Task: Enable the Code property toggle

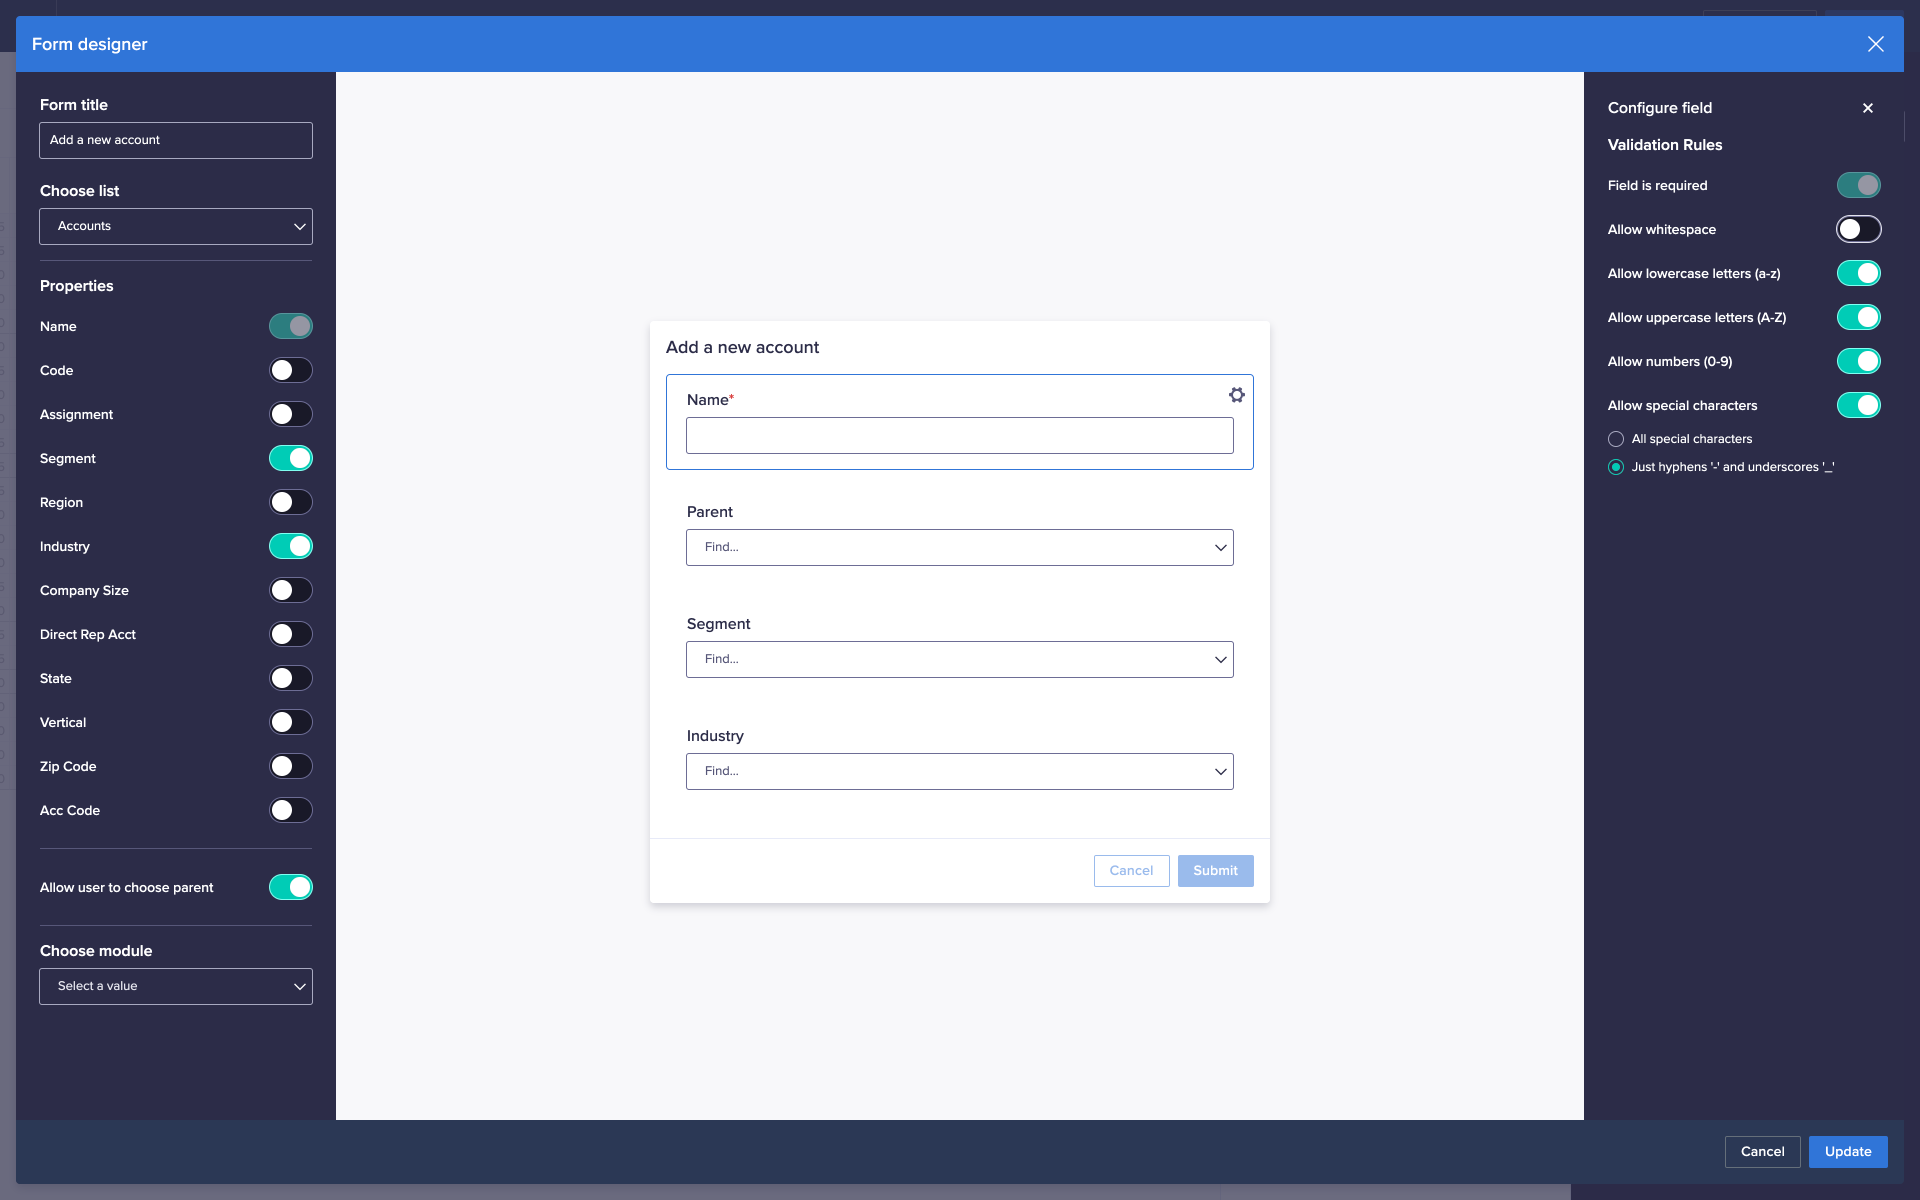Action: pos(290,370)
